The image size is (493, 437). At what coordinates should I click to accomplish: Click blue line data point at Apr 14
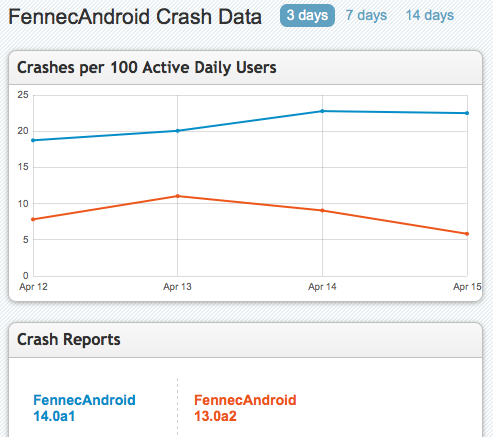click(322, 111)
